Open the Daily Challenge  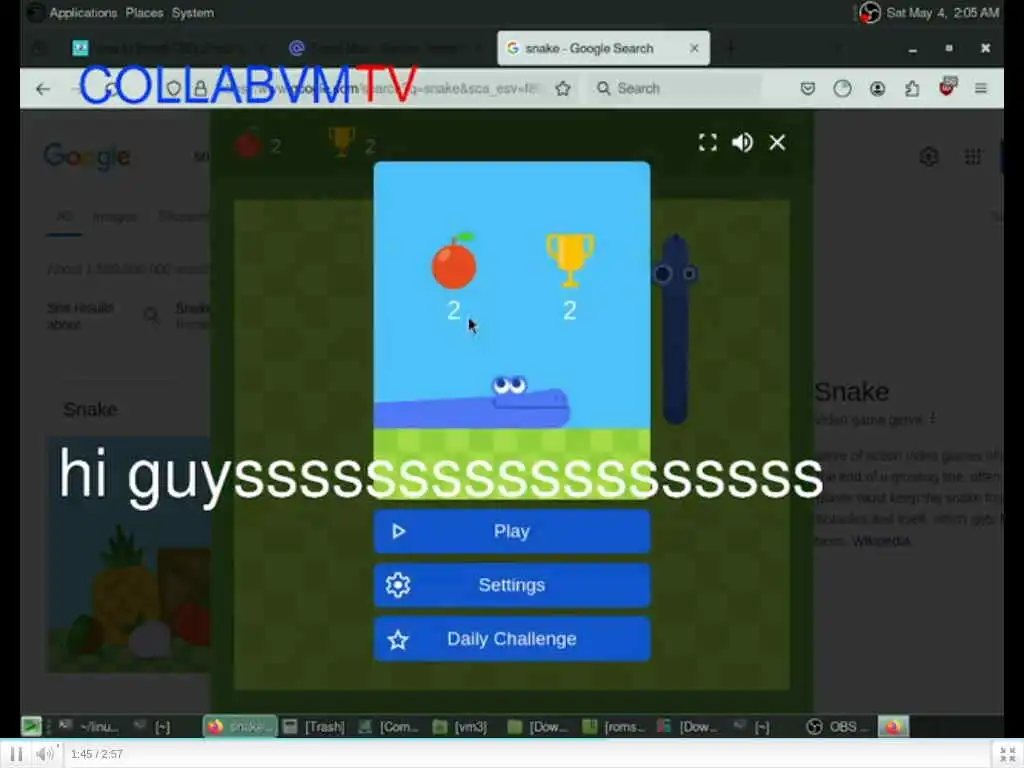tap(512, 639)
